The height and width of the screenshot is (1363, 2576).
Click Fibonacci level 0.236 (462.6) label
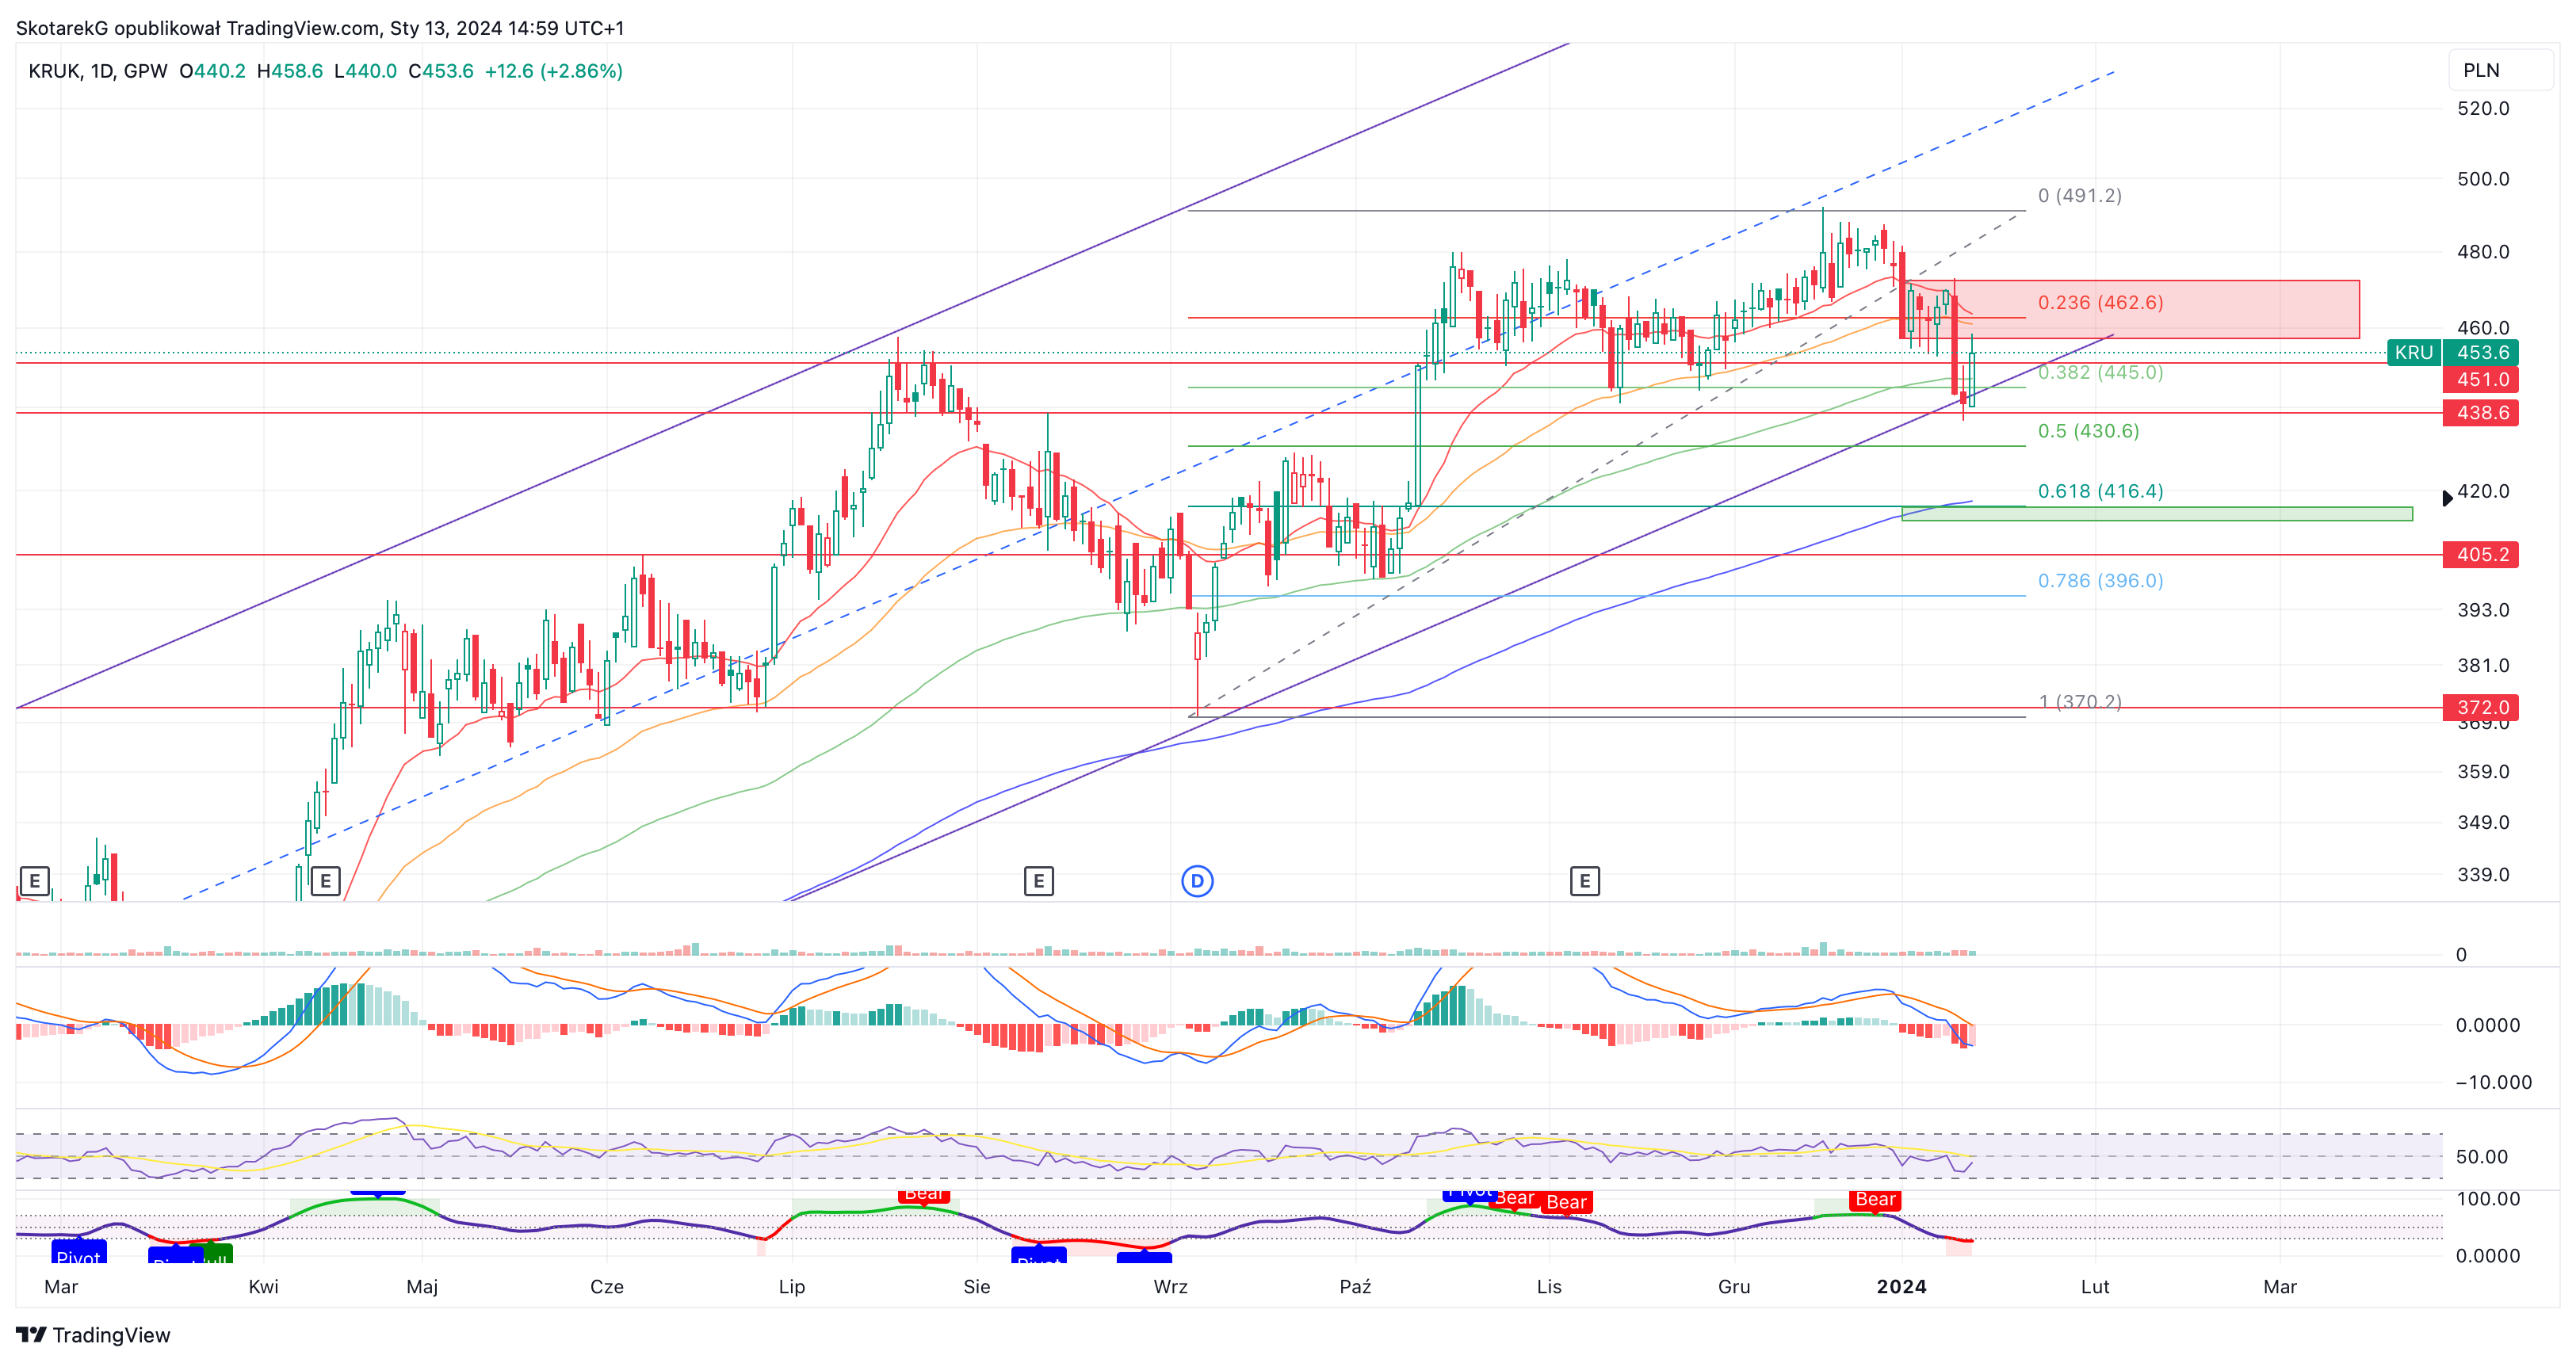click(x=2100, y=303)
